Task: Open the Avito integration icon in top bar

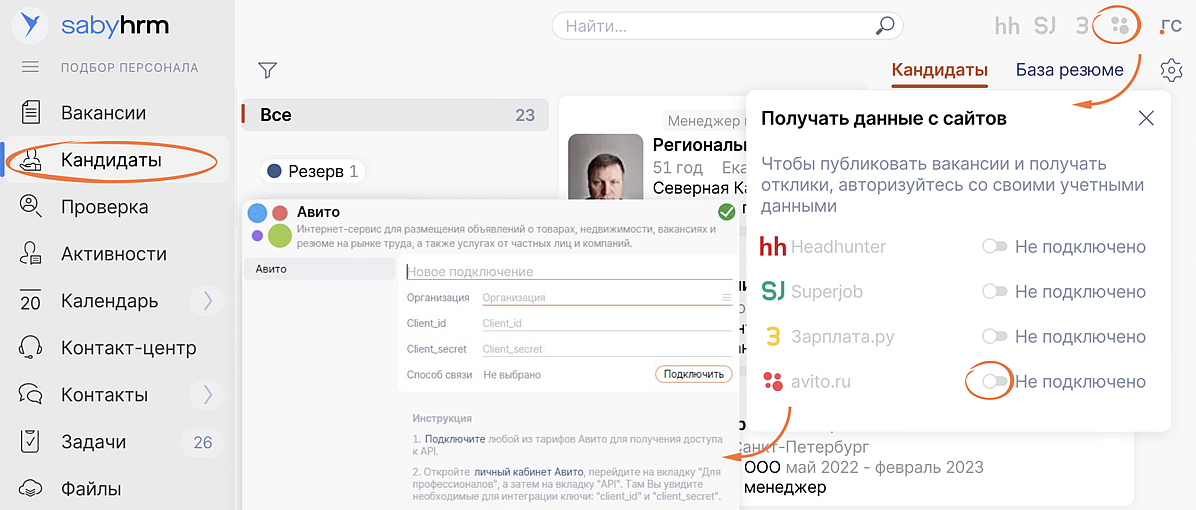Action: point(1121,27)
